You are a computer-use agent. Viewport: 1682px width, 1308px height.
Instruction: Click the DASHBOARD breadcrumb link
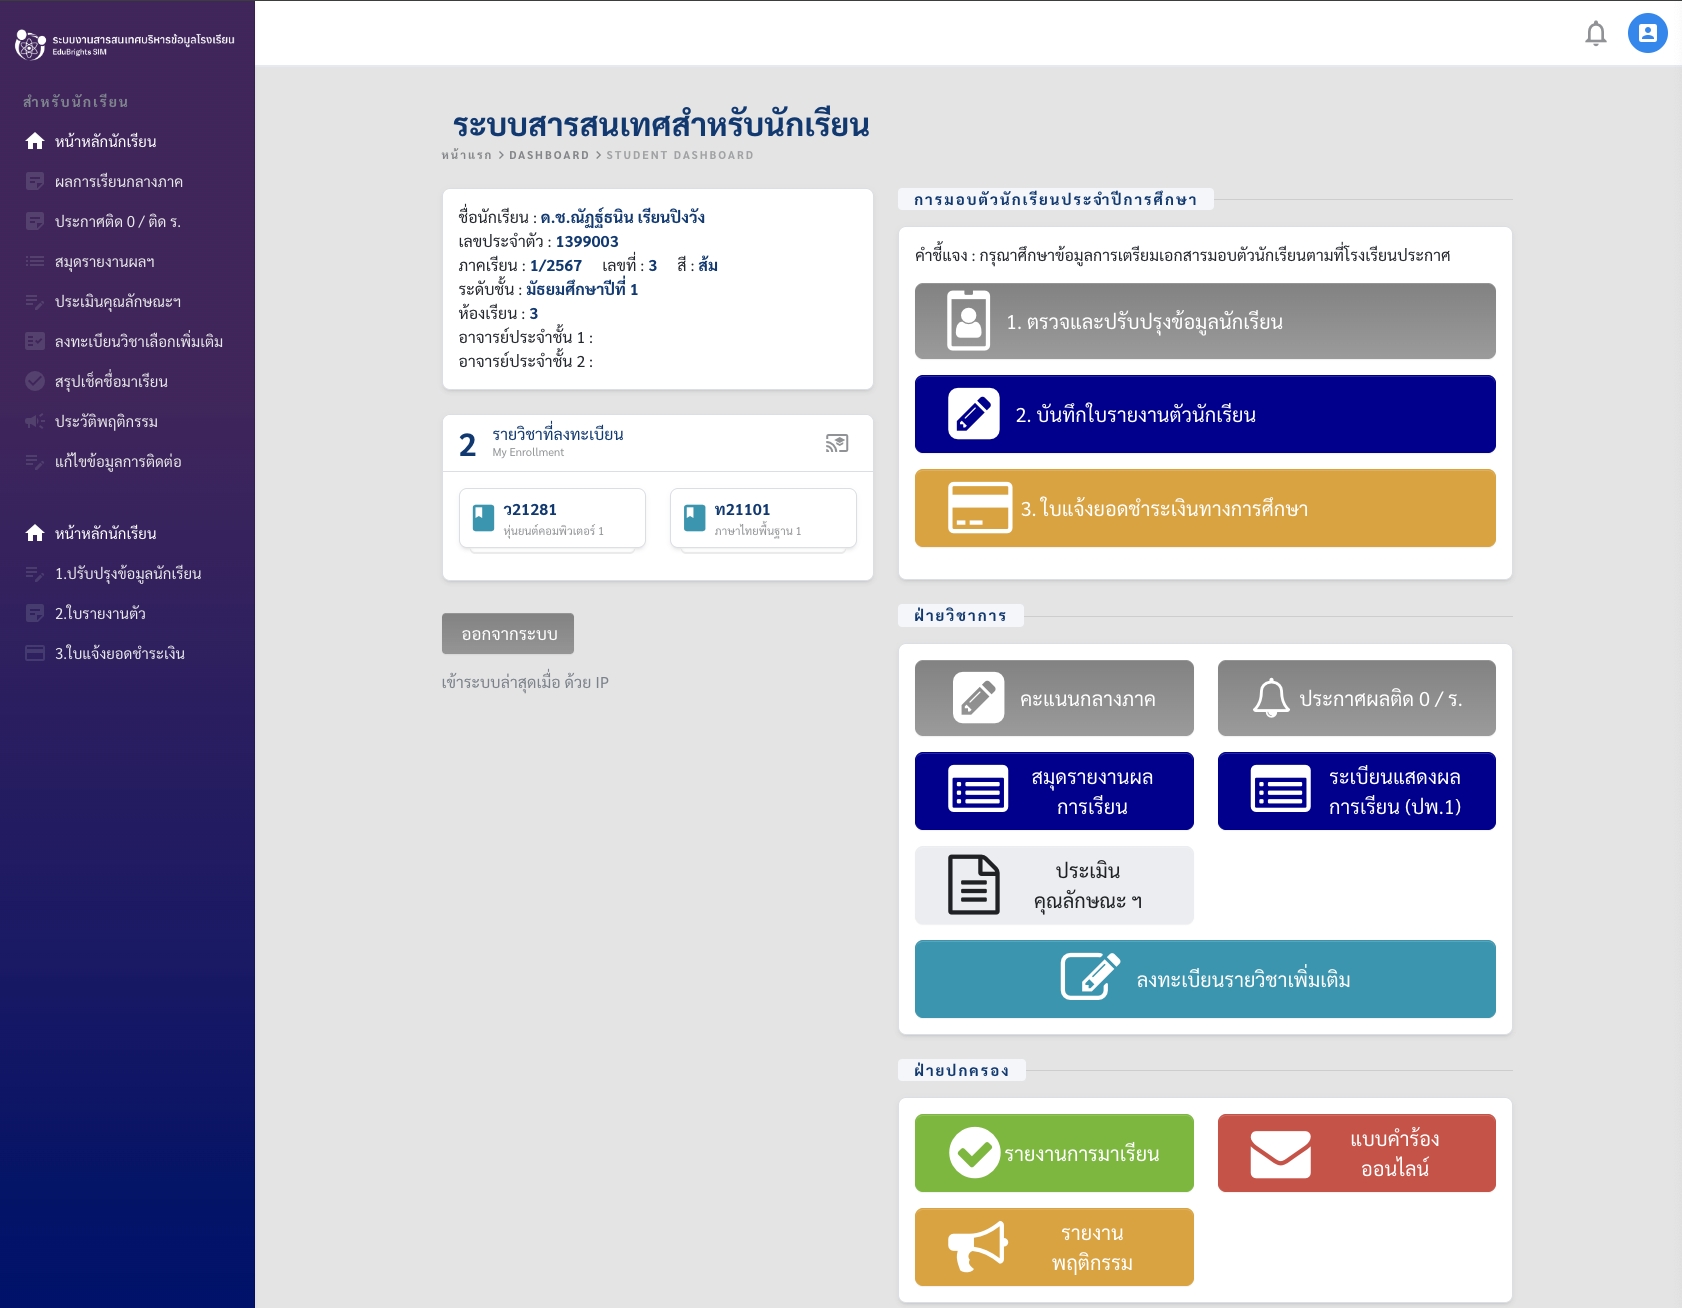[x=548, y=156]
